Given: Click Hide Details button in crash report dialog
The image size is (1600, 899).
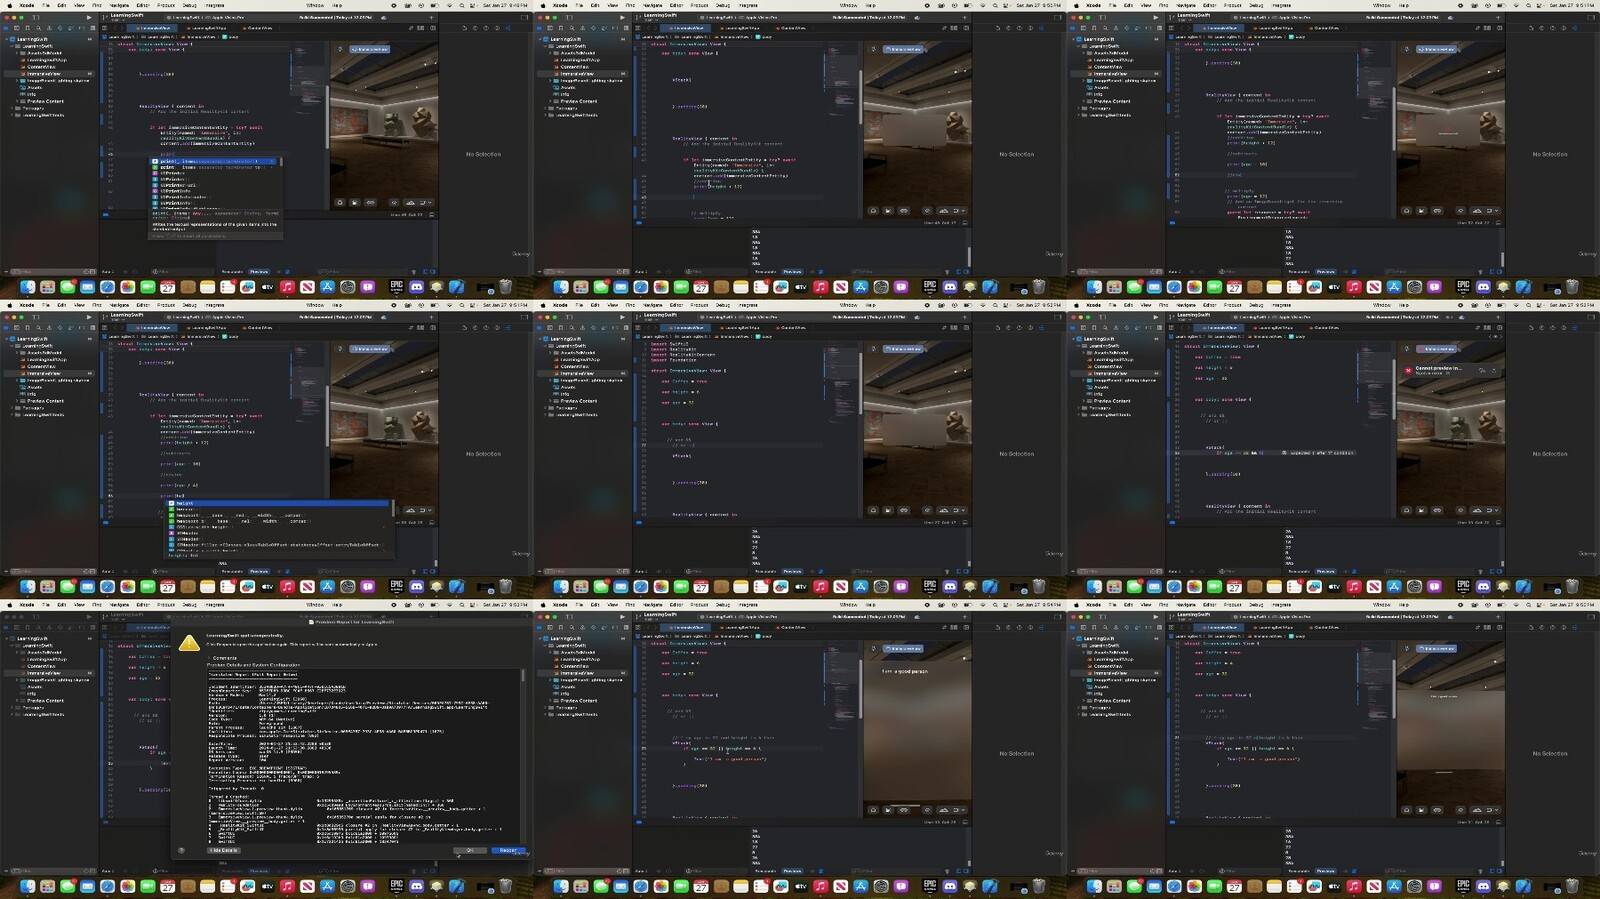Looking at the screenshot, I should tap(223, 850).
